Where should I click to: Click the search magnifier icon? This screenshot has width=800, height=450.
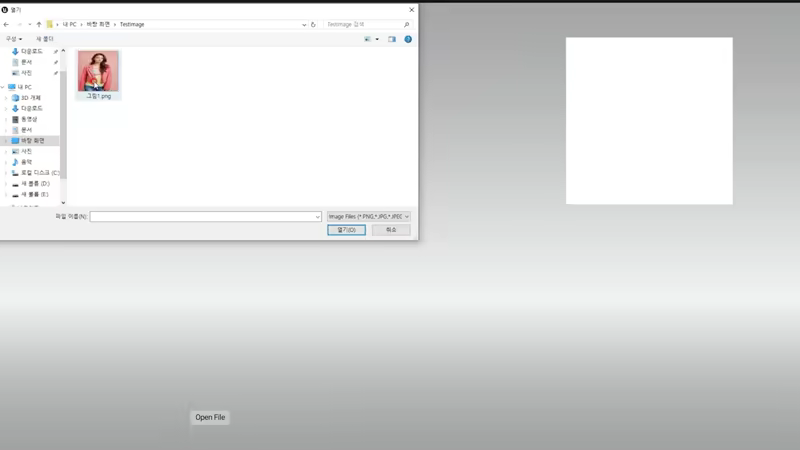click(x=407, y=24)
